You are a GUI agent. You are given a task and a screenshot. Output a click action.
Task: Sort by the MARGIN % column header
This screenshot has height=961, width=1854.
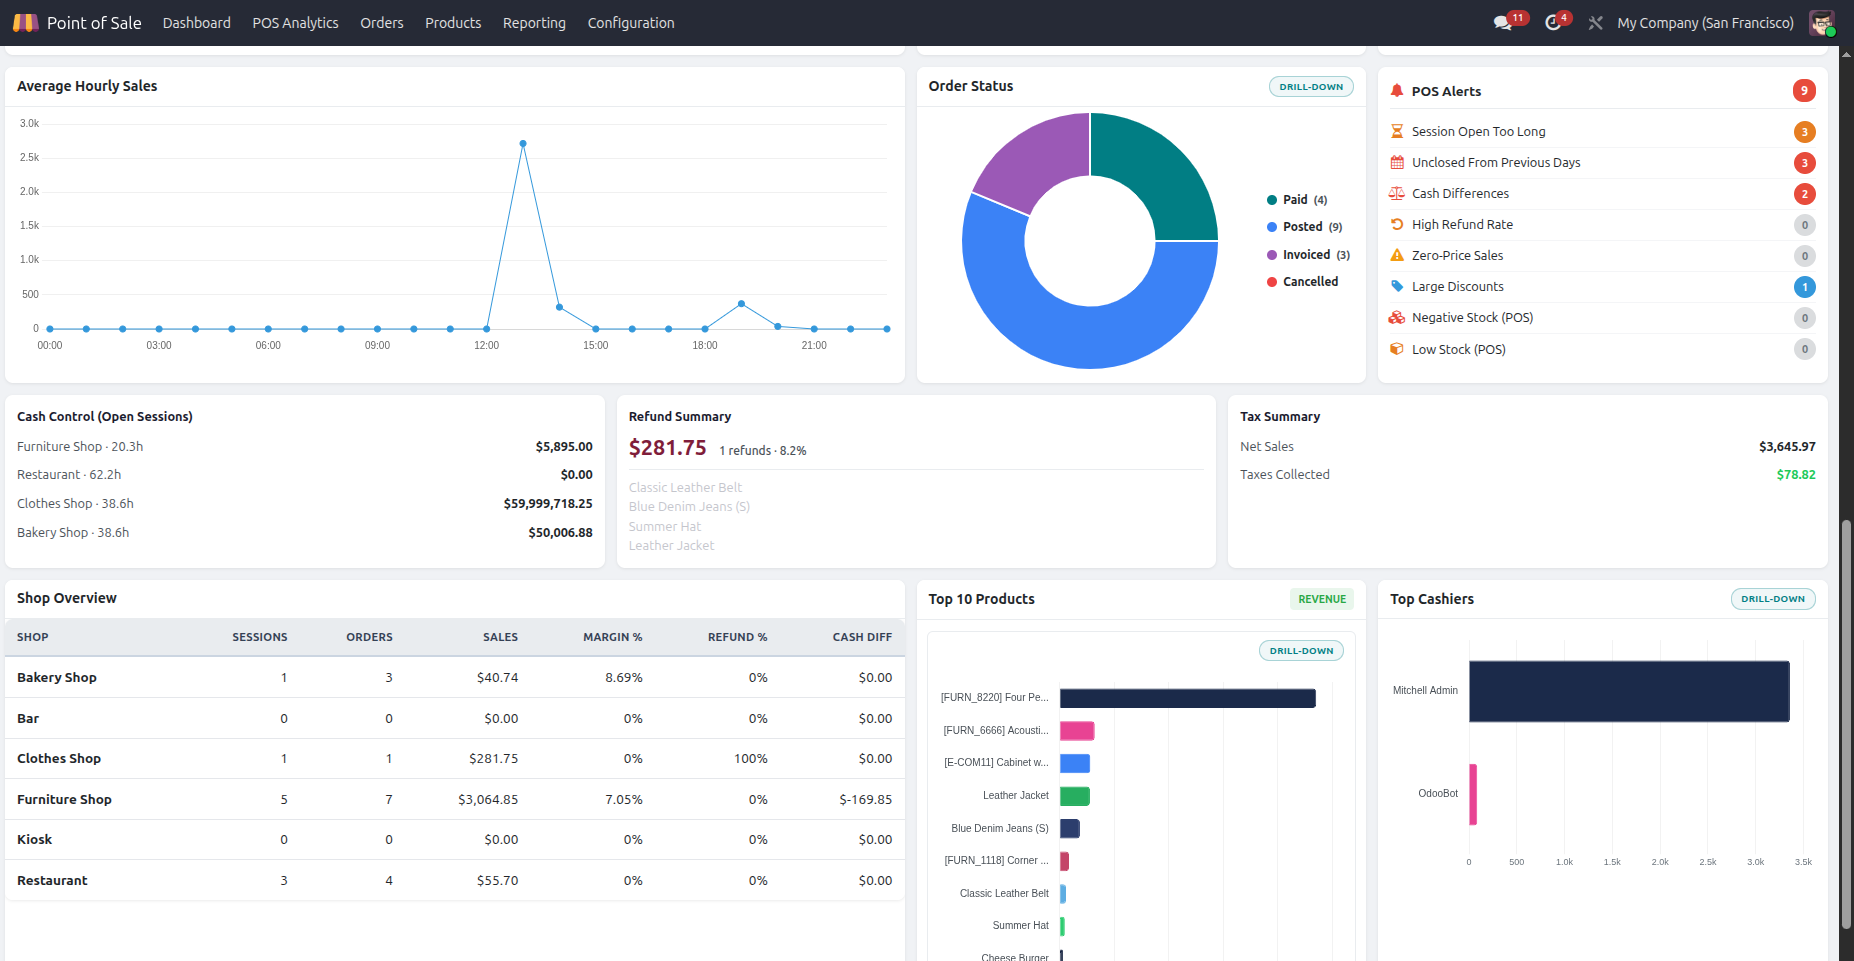pos(613,637)
